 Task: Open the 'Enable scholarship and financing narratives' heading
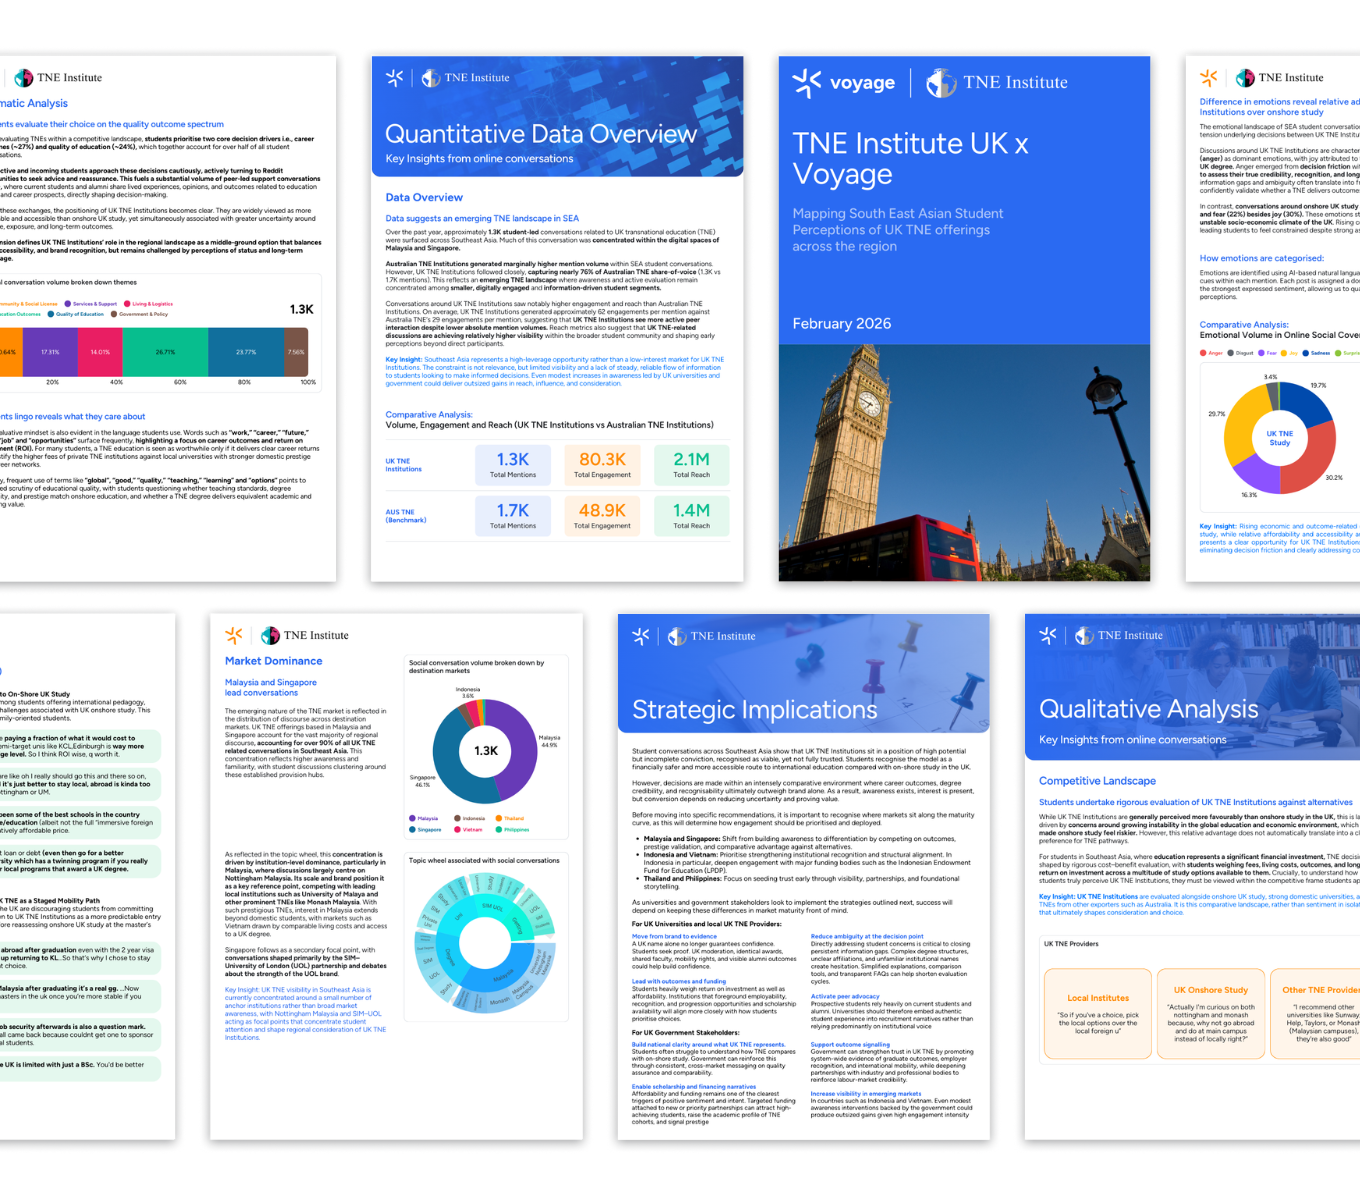pos(694,1087)
